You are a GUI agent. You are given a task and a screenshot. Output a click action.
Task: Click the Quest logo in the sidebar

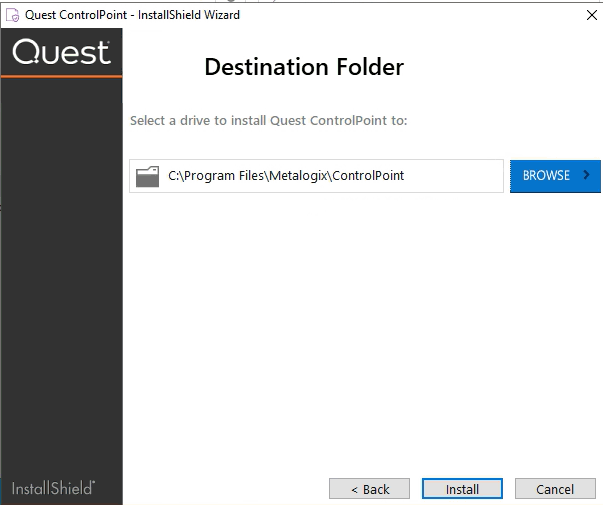pyautogui.click(x=61, y=52)
